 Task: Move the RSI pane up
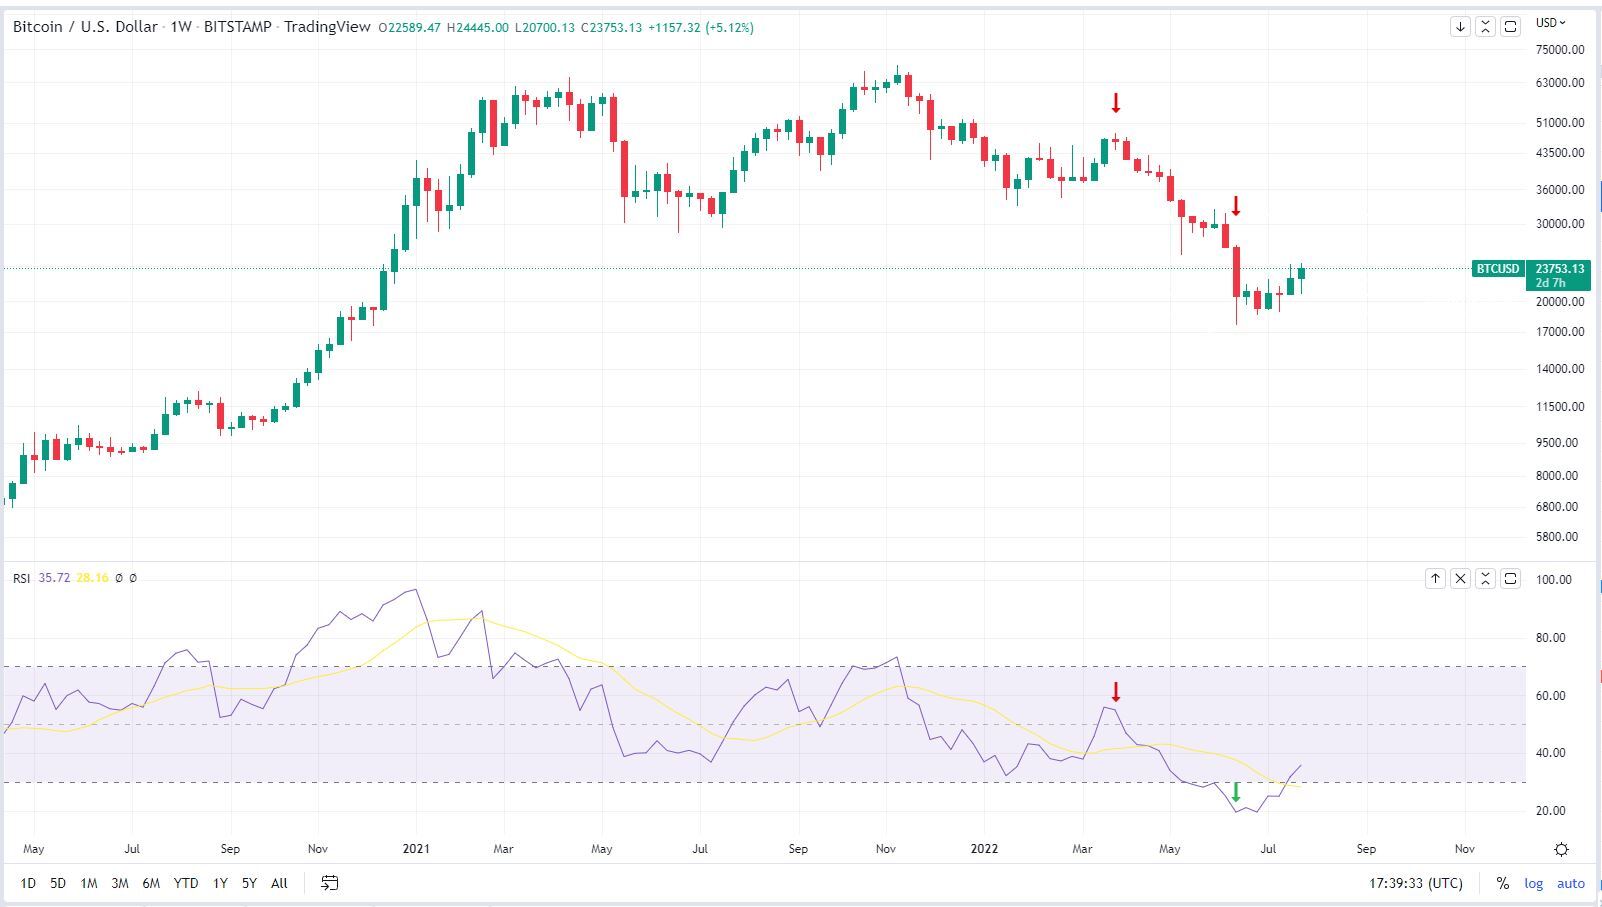(1435, 578)
